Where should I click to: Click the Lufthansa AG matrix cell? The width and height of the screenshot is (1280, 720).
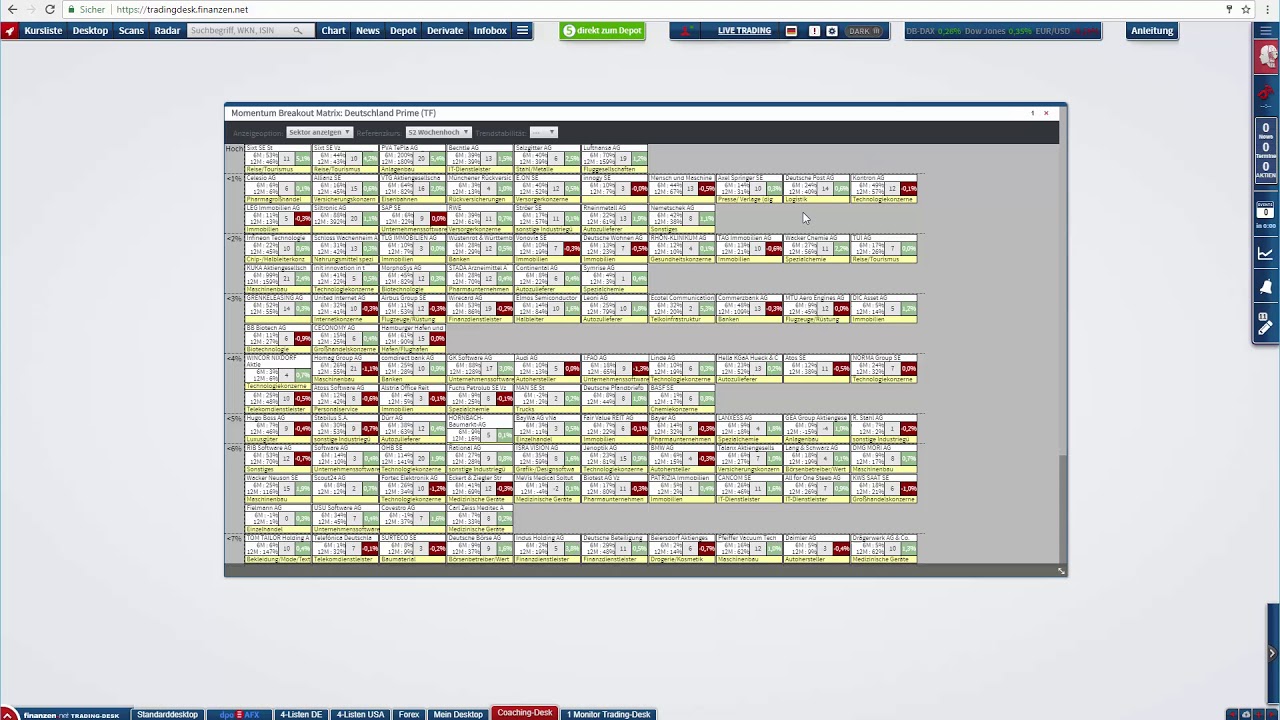(x=615, y=158)
